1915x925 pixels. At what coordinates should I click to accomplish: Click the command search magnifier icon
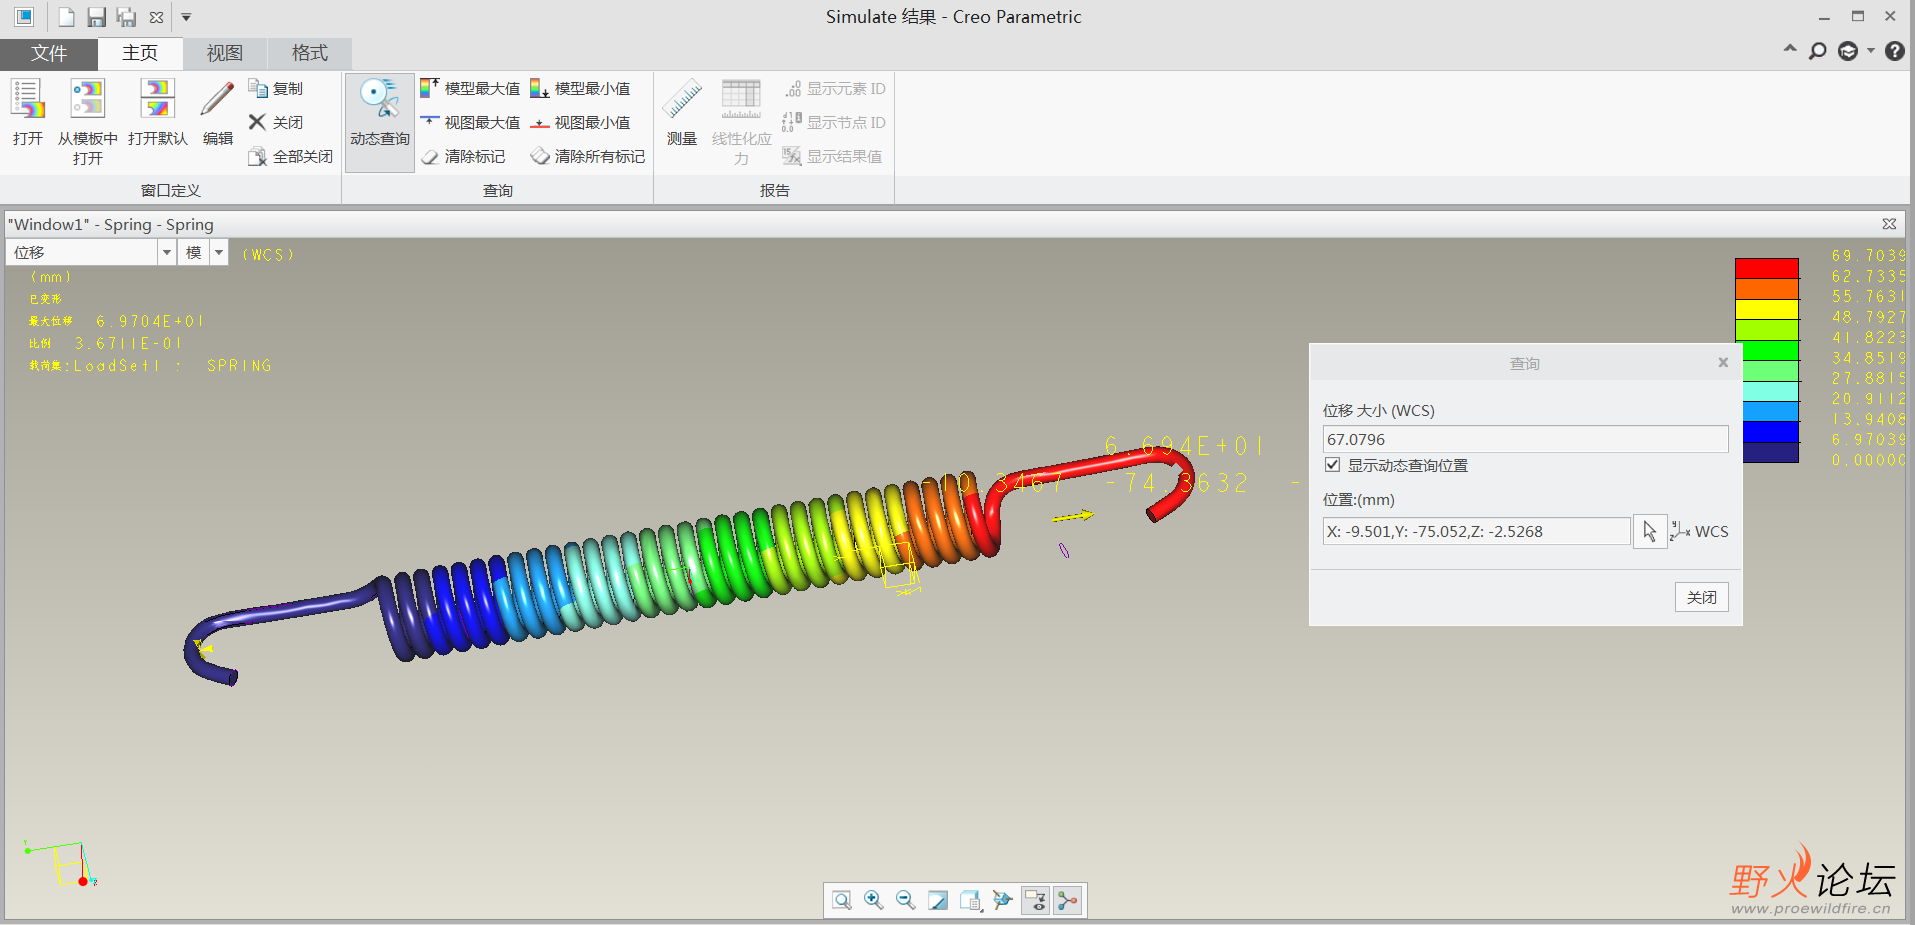1818,51
